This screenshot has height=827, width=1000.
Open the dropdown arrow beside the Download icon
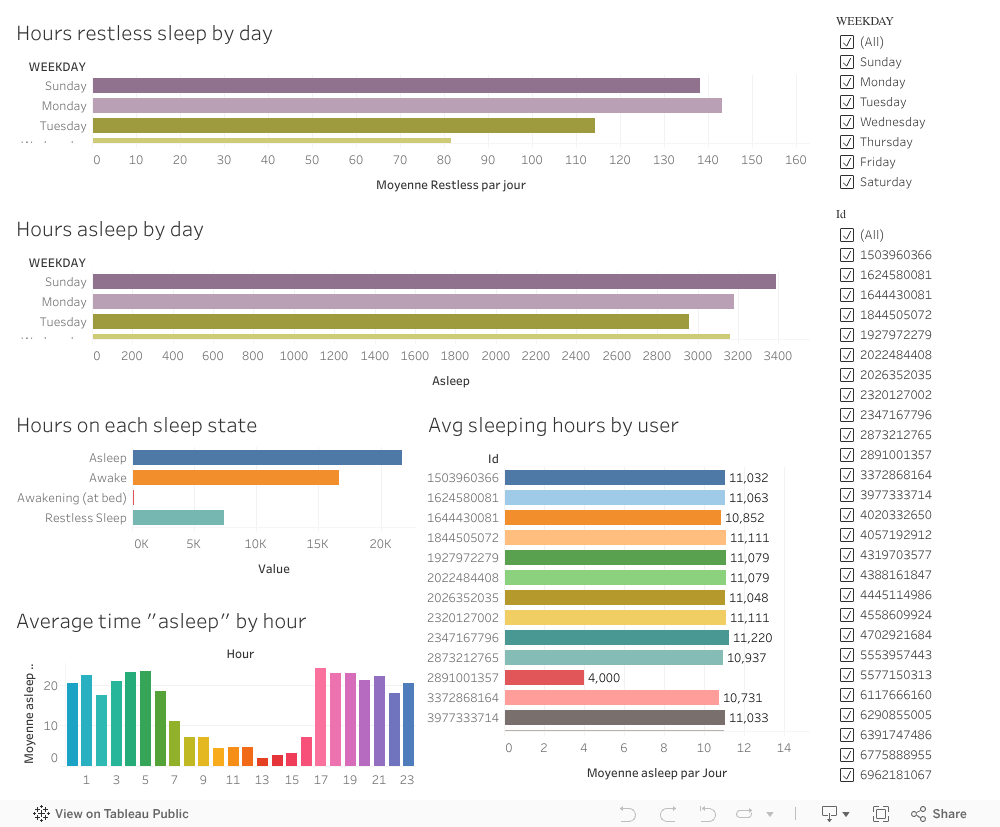point(846,815)
